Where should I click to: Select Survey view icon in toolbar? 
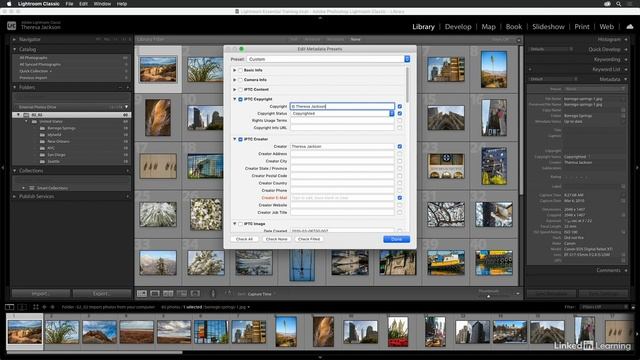tap(182, 293)
